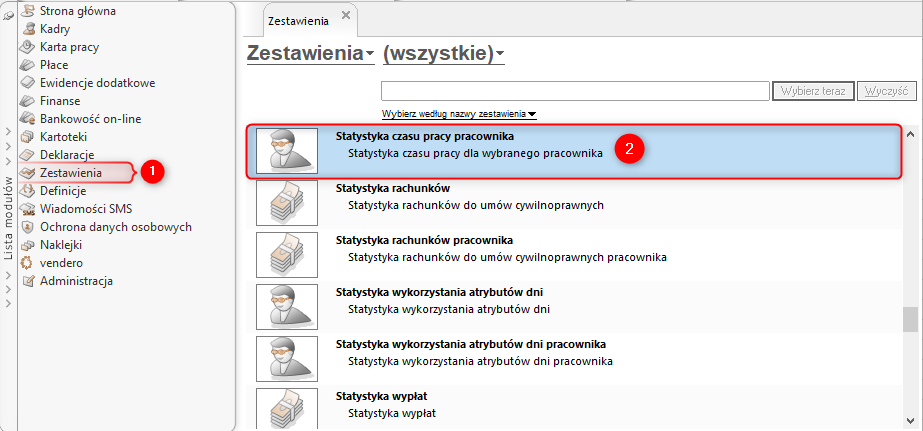Click the report name search field
Viewport: 923px width, 431px height.
(576, 91)
